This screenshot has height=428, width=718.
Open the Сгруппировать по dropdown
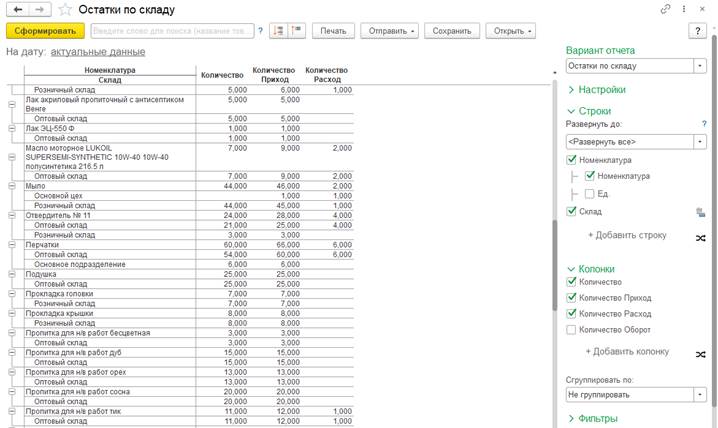coord(700,394)
